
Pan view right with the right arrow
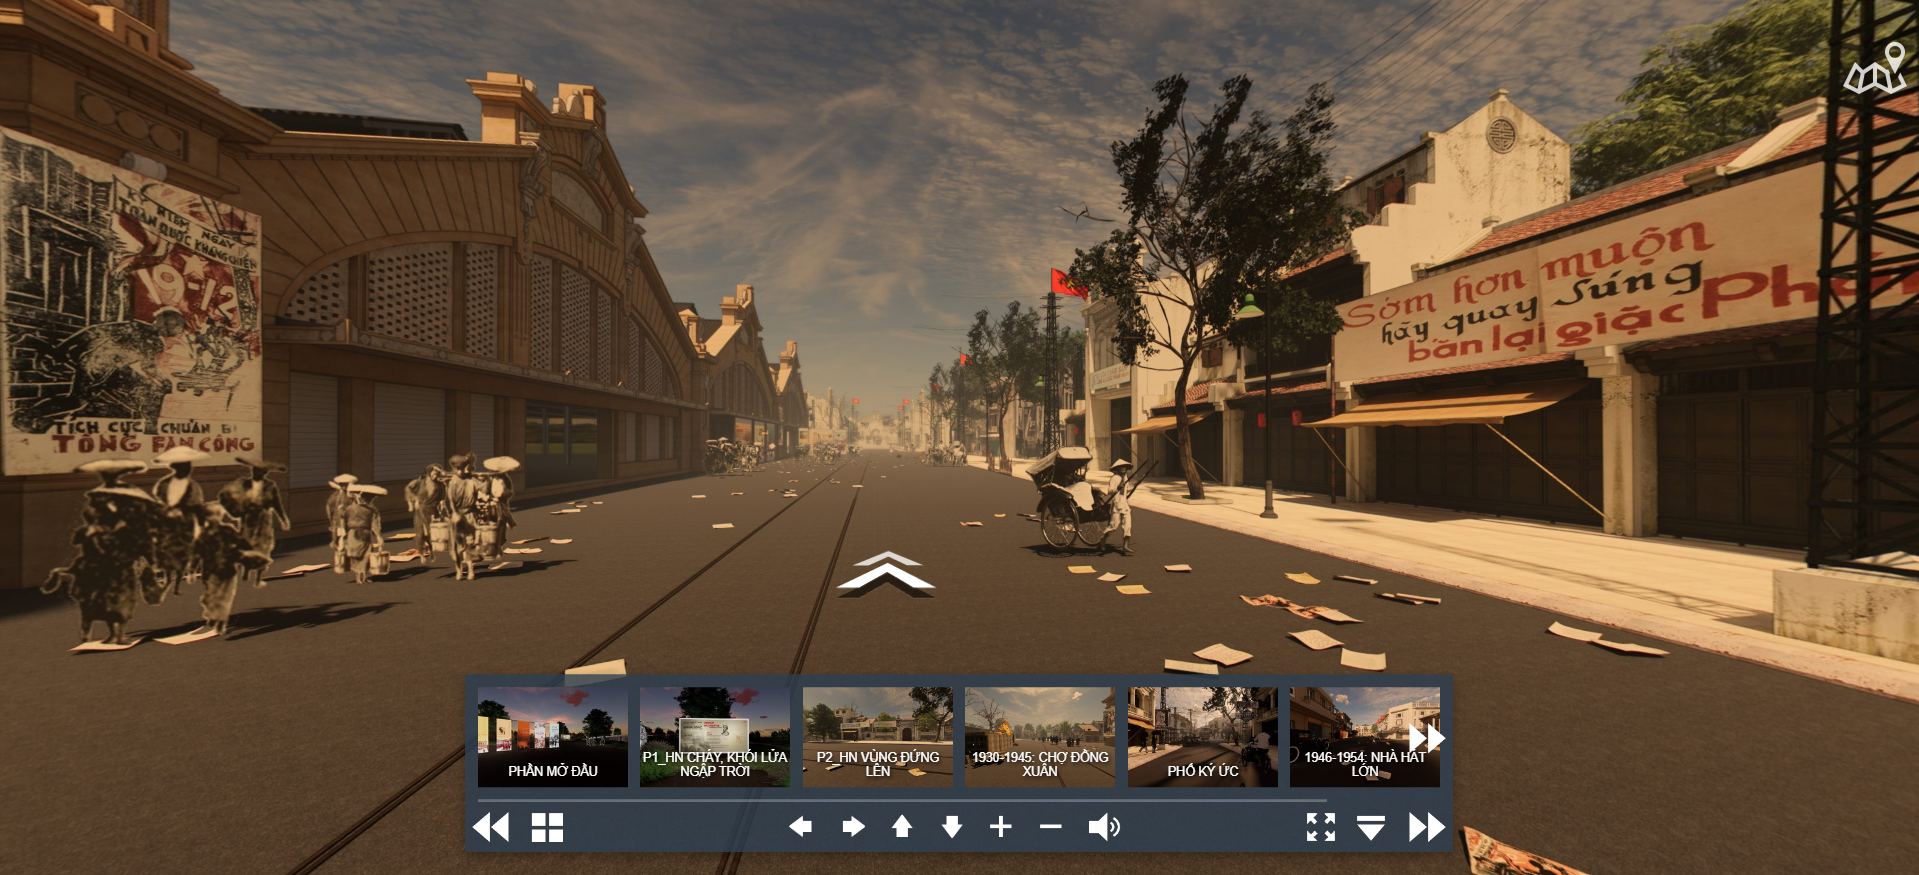click(853, 827)
